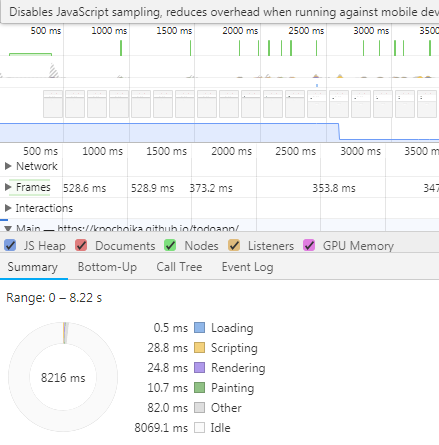Switch to the Bottom-Up tab
The height and width of the screenshot is (445, 439).
(107, 267)
